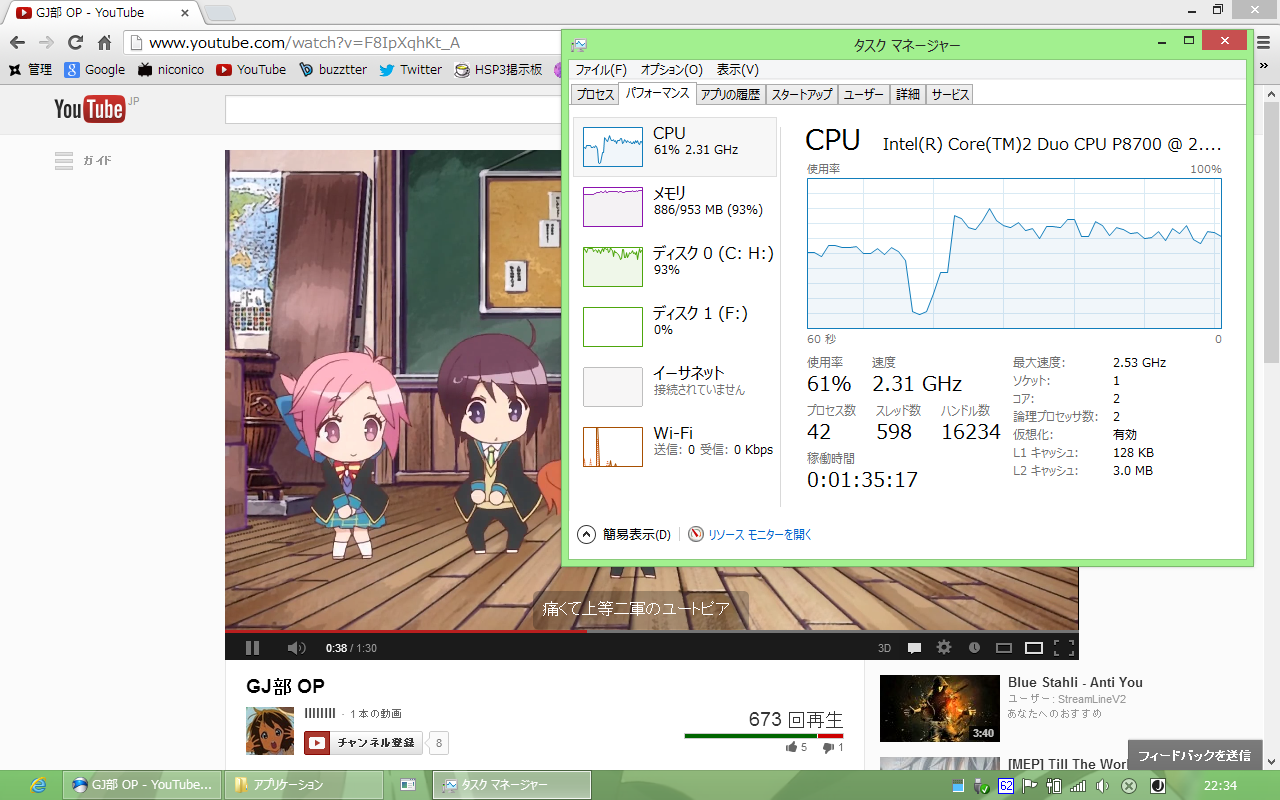The height and width of the screenshot is (800, 1280).
Task: Open the buzztter bookmark
Action: click(x=333, y=70)
